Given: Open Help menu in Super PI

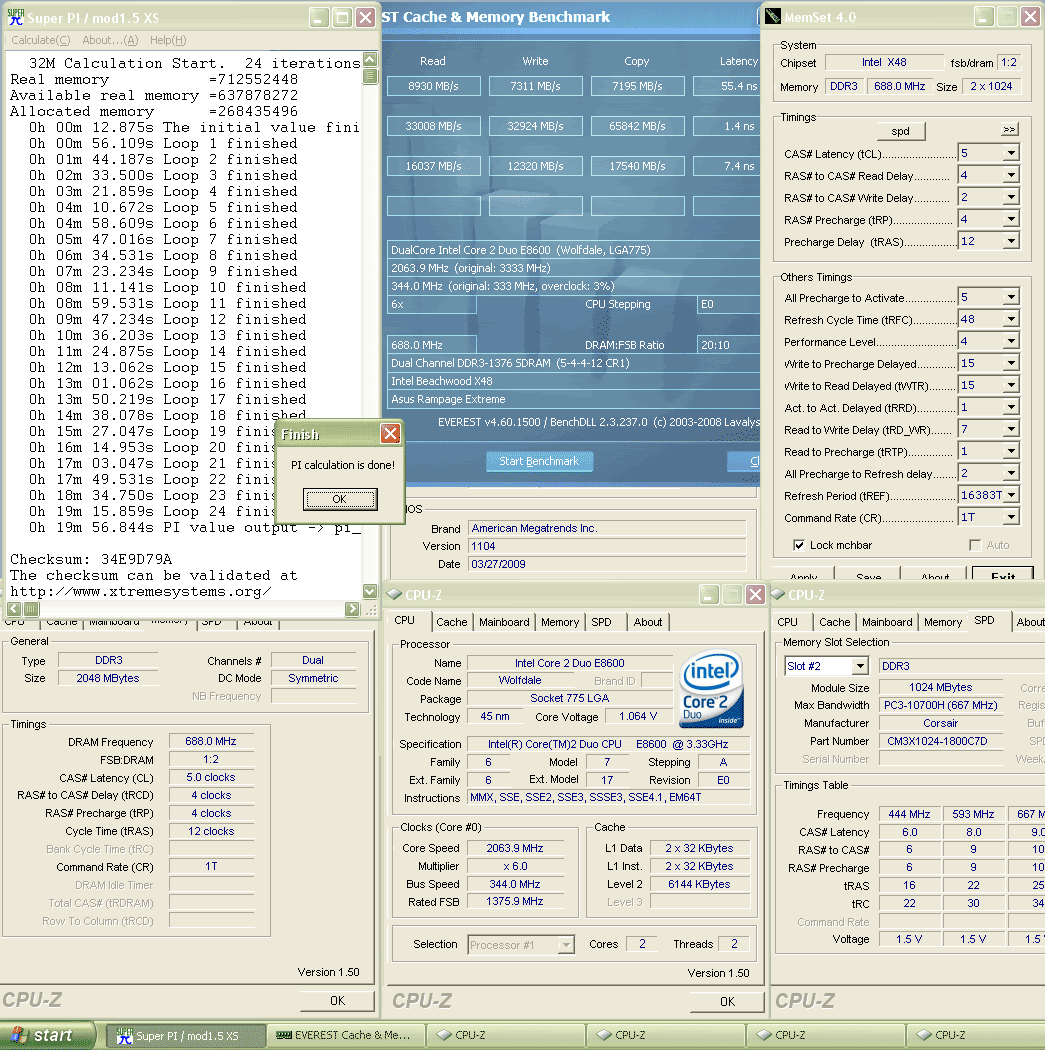Looking at the screenshot, I should 168,40.
